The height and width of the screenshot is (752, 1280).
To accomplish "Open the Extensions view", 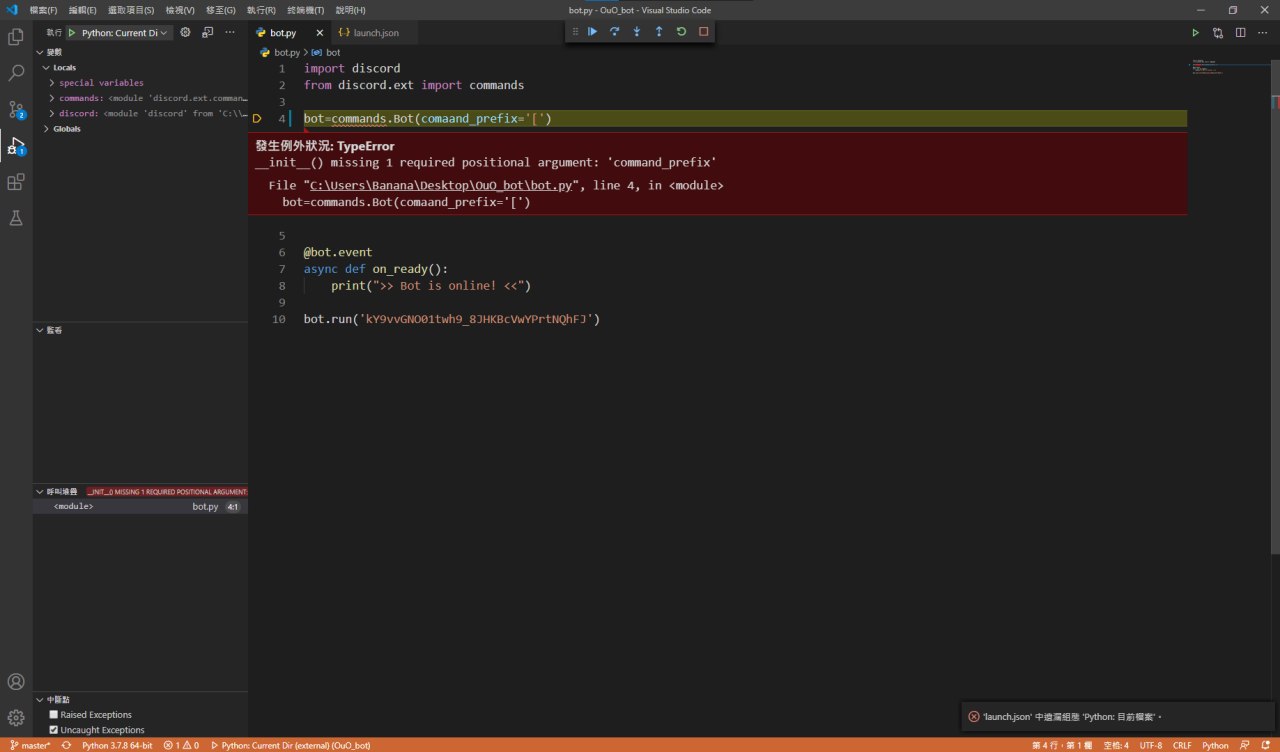I will 16,182.
